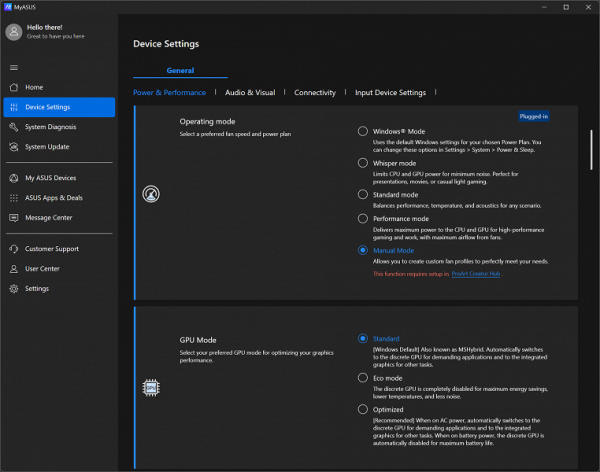This screenshot has height=472, width=600.
Task: Click the vertical scrollbar on right
Action: click(591, 150)
